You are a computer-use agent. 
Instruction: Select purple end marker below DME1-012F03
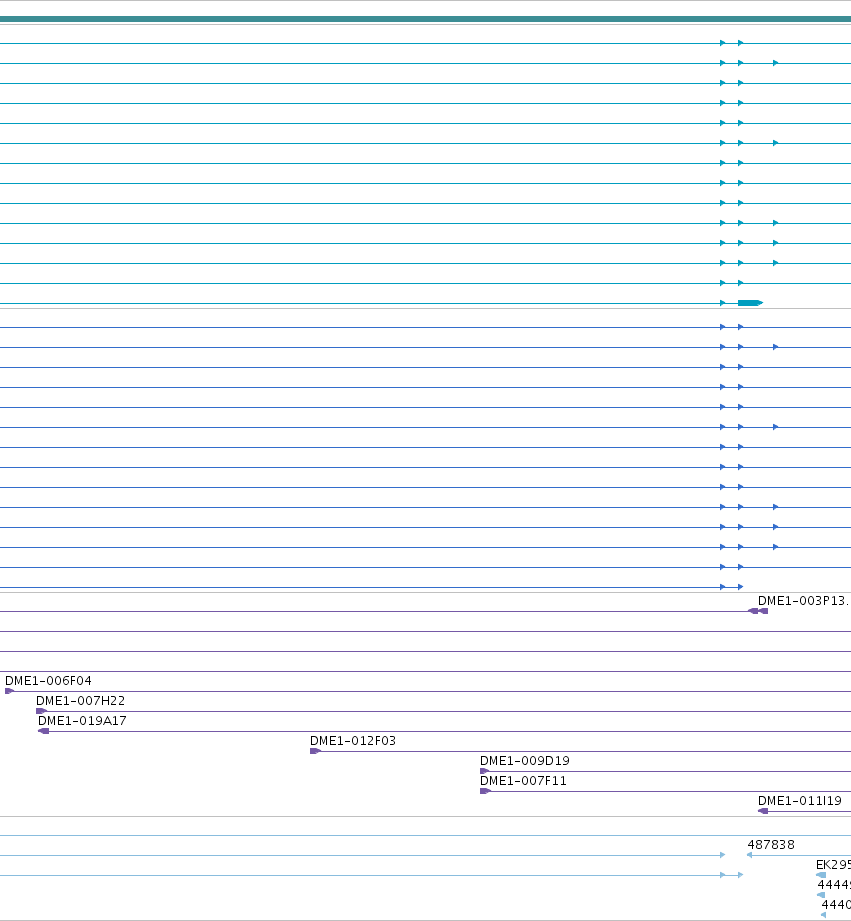click(315, 751)
